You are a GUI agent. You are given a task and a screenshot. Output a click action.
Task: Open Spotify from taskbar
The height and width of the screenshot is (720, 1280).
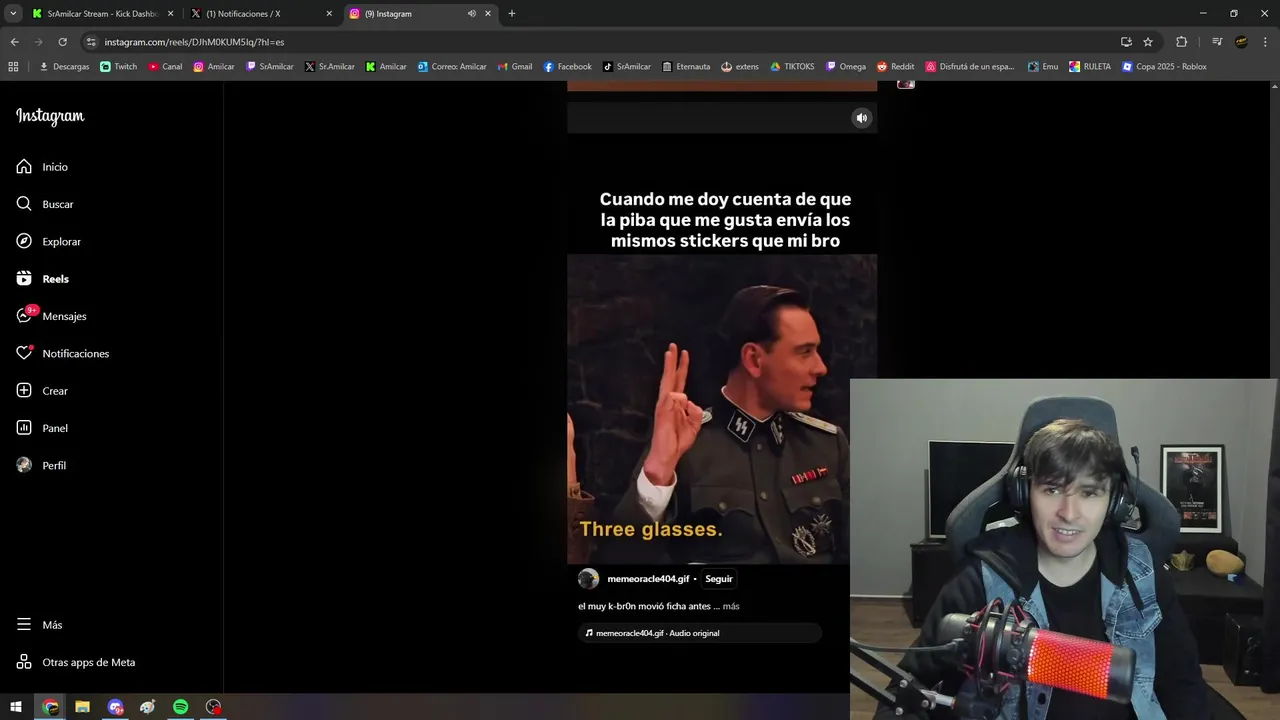click(180, 707)
